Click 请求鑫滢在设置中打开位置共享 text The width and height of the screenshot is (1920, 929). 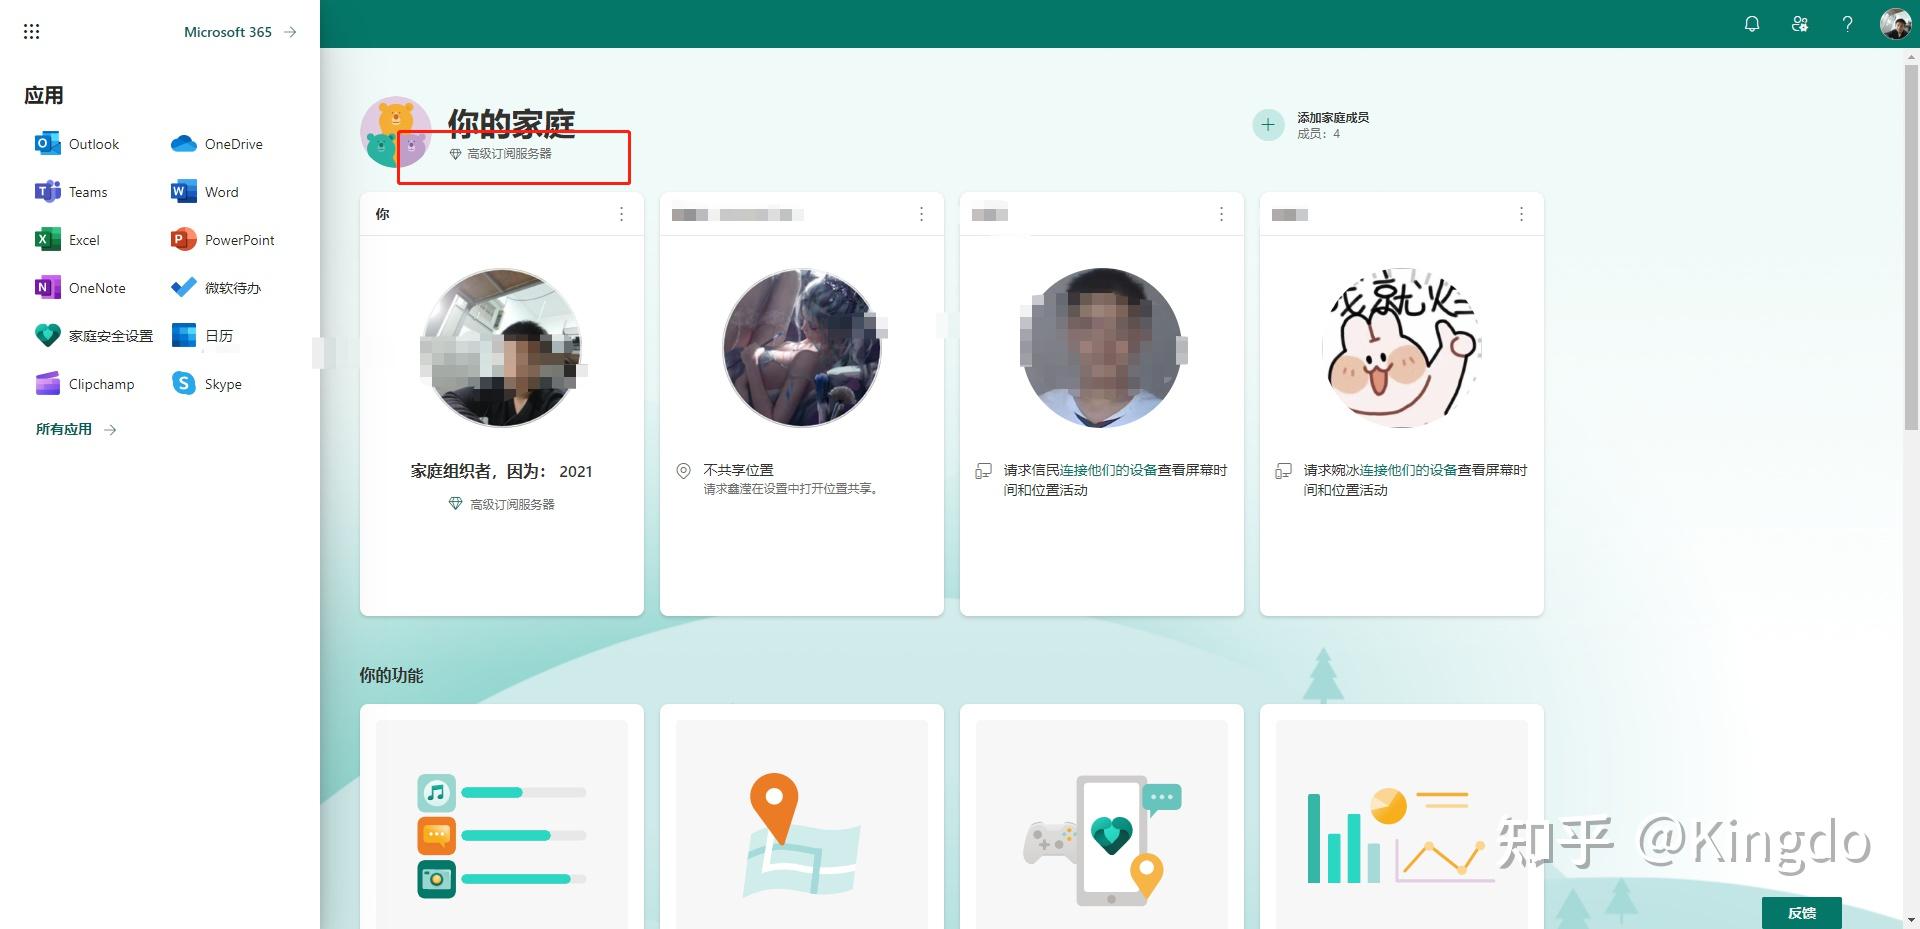pyautogui.click(x=791, y=489)
